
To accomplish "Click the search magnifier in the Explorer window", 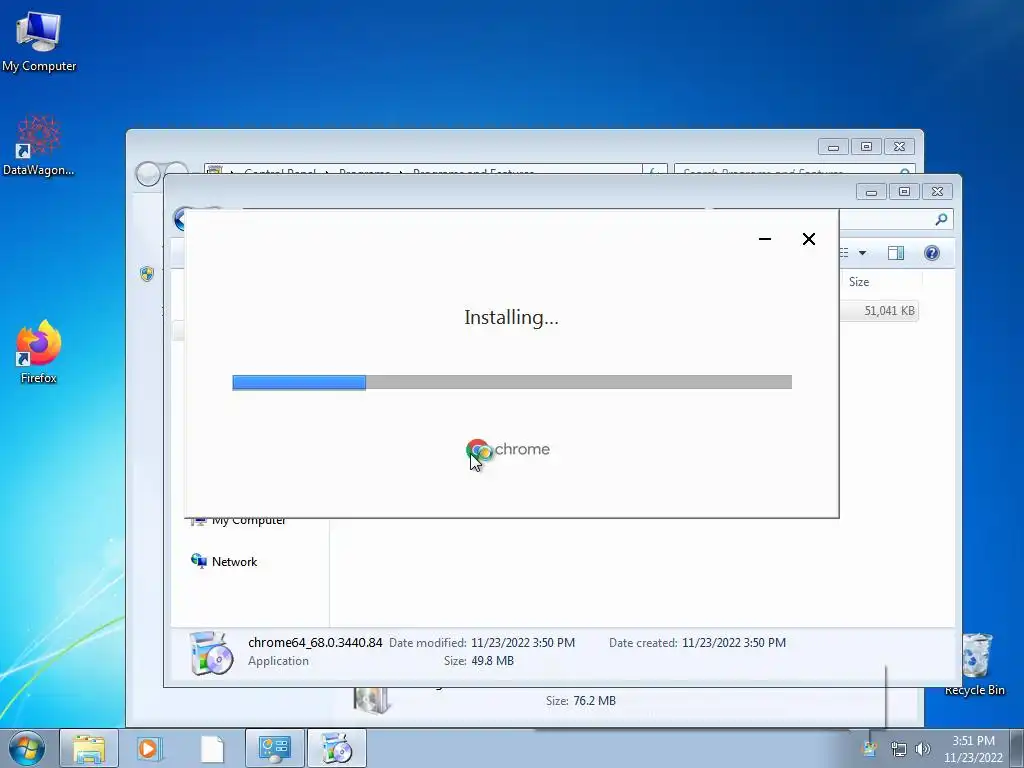I will coord(941,219).
